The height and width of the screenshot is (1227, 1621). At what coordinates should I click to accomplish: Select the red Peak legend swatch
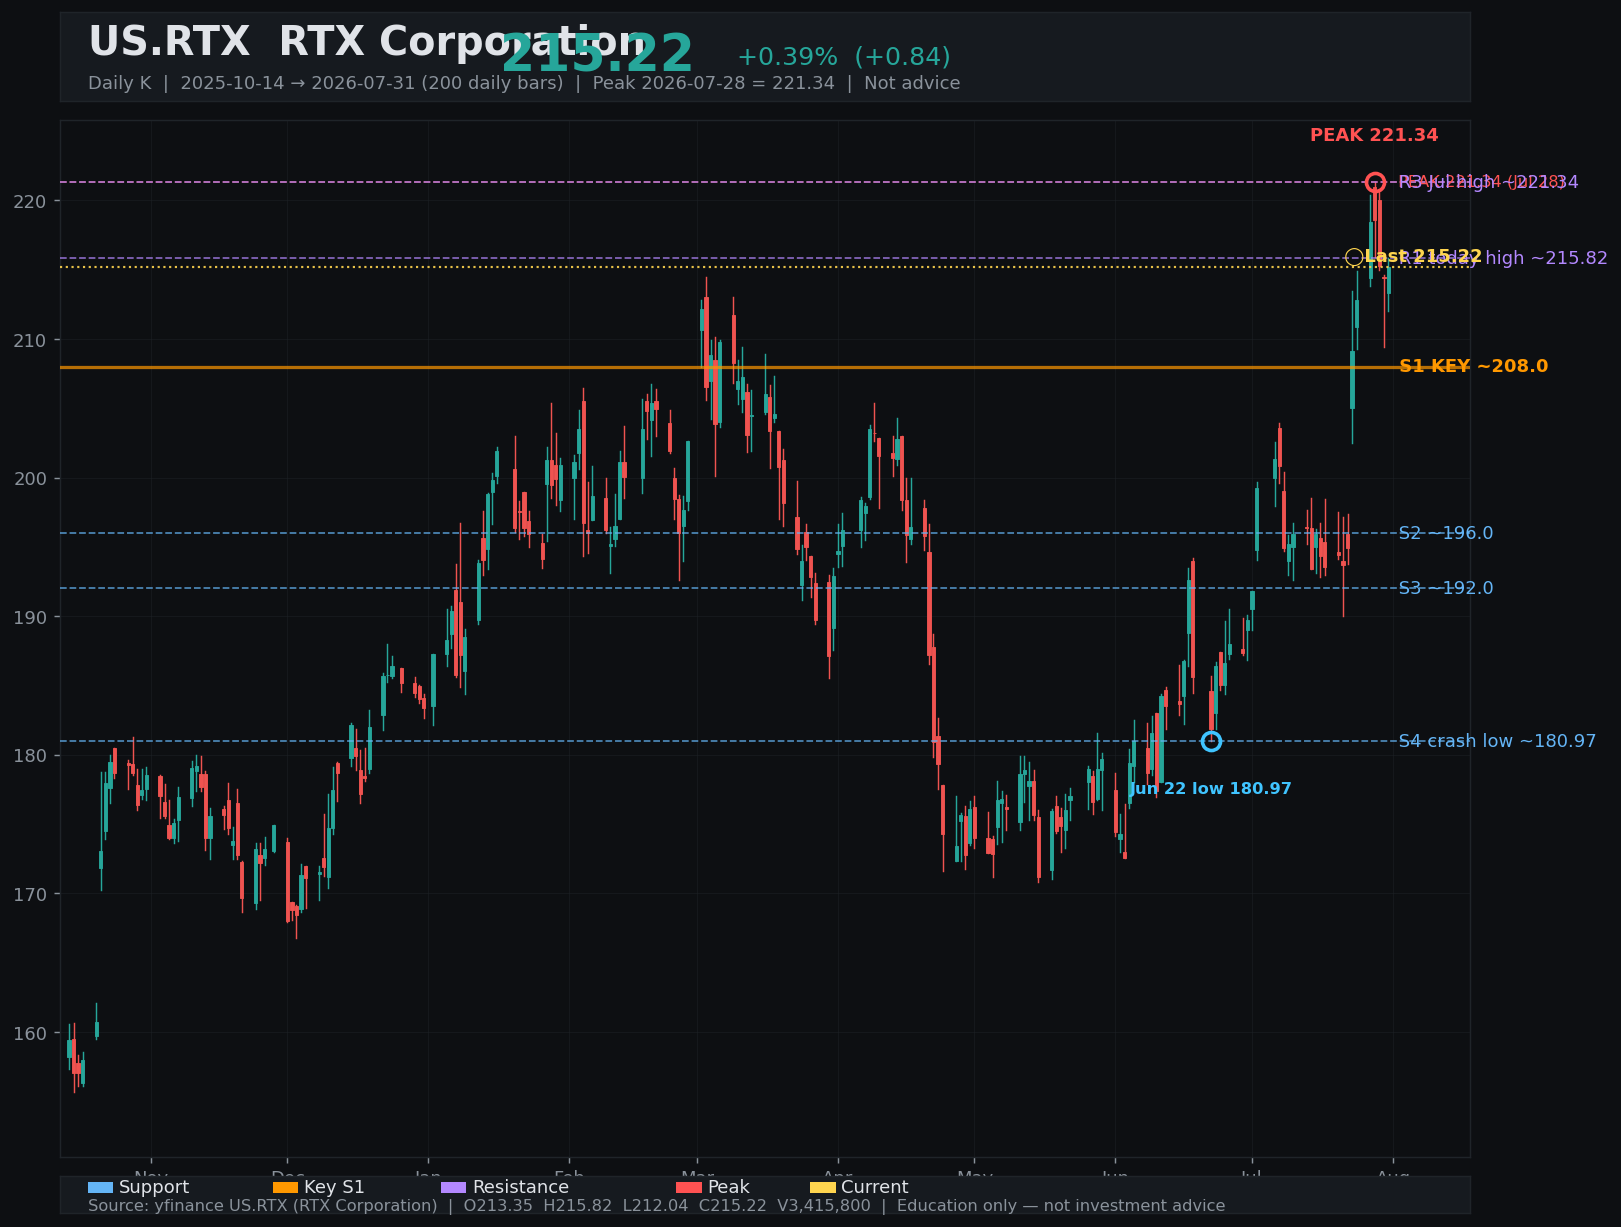(689, 1188)
